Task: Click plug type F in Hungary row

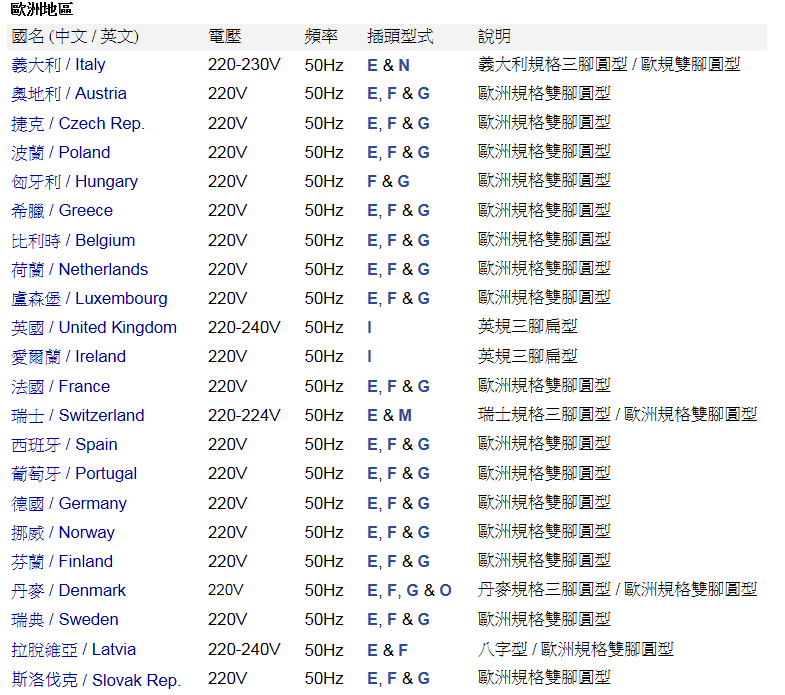Action: [x=371, y=181]
